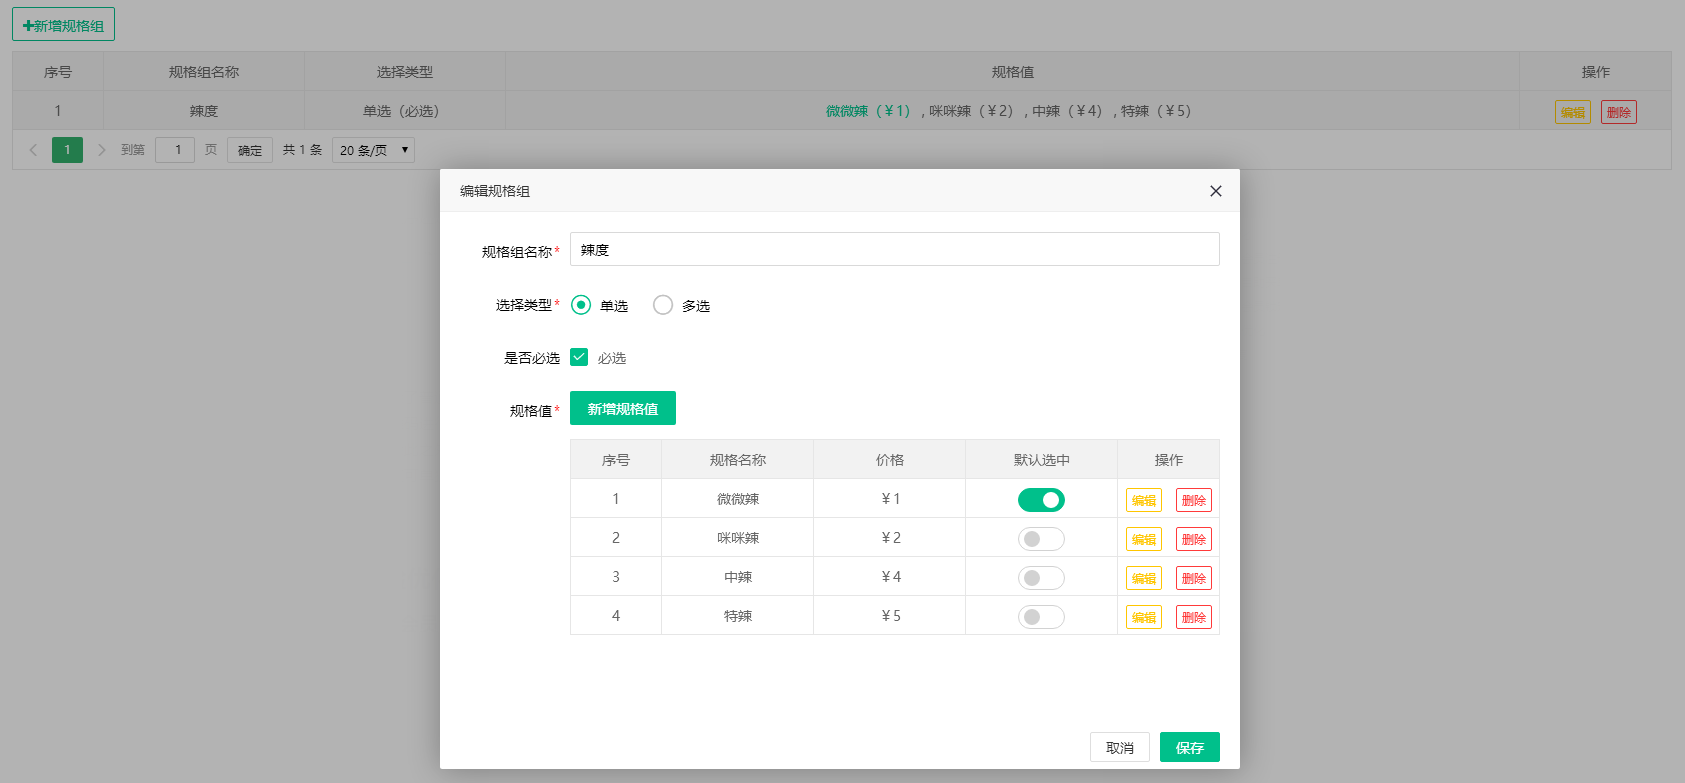This screenshot has width=1685, height=783.
Task: Enable default toggle for 咪咪辣
Action: point(1041,539)
